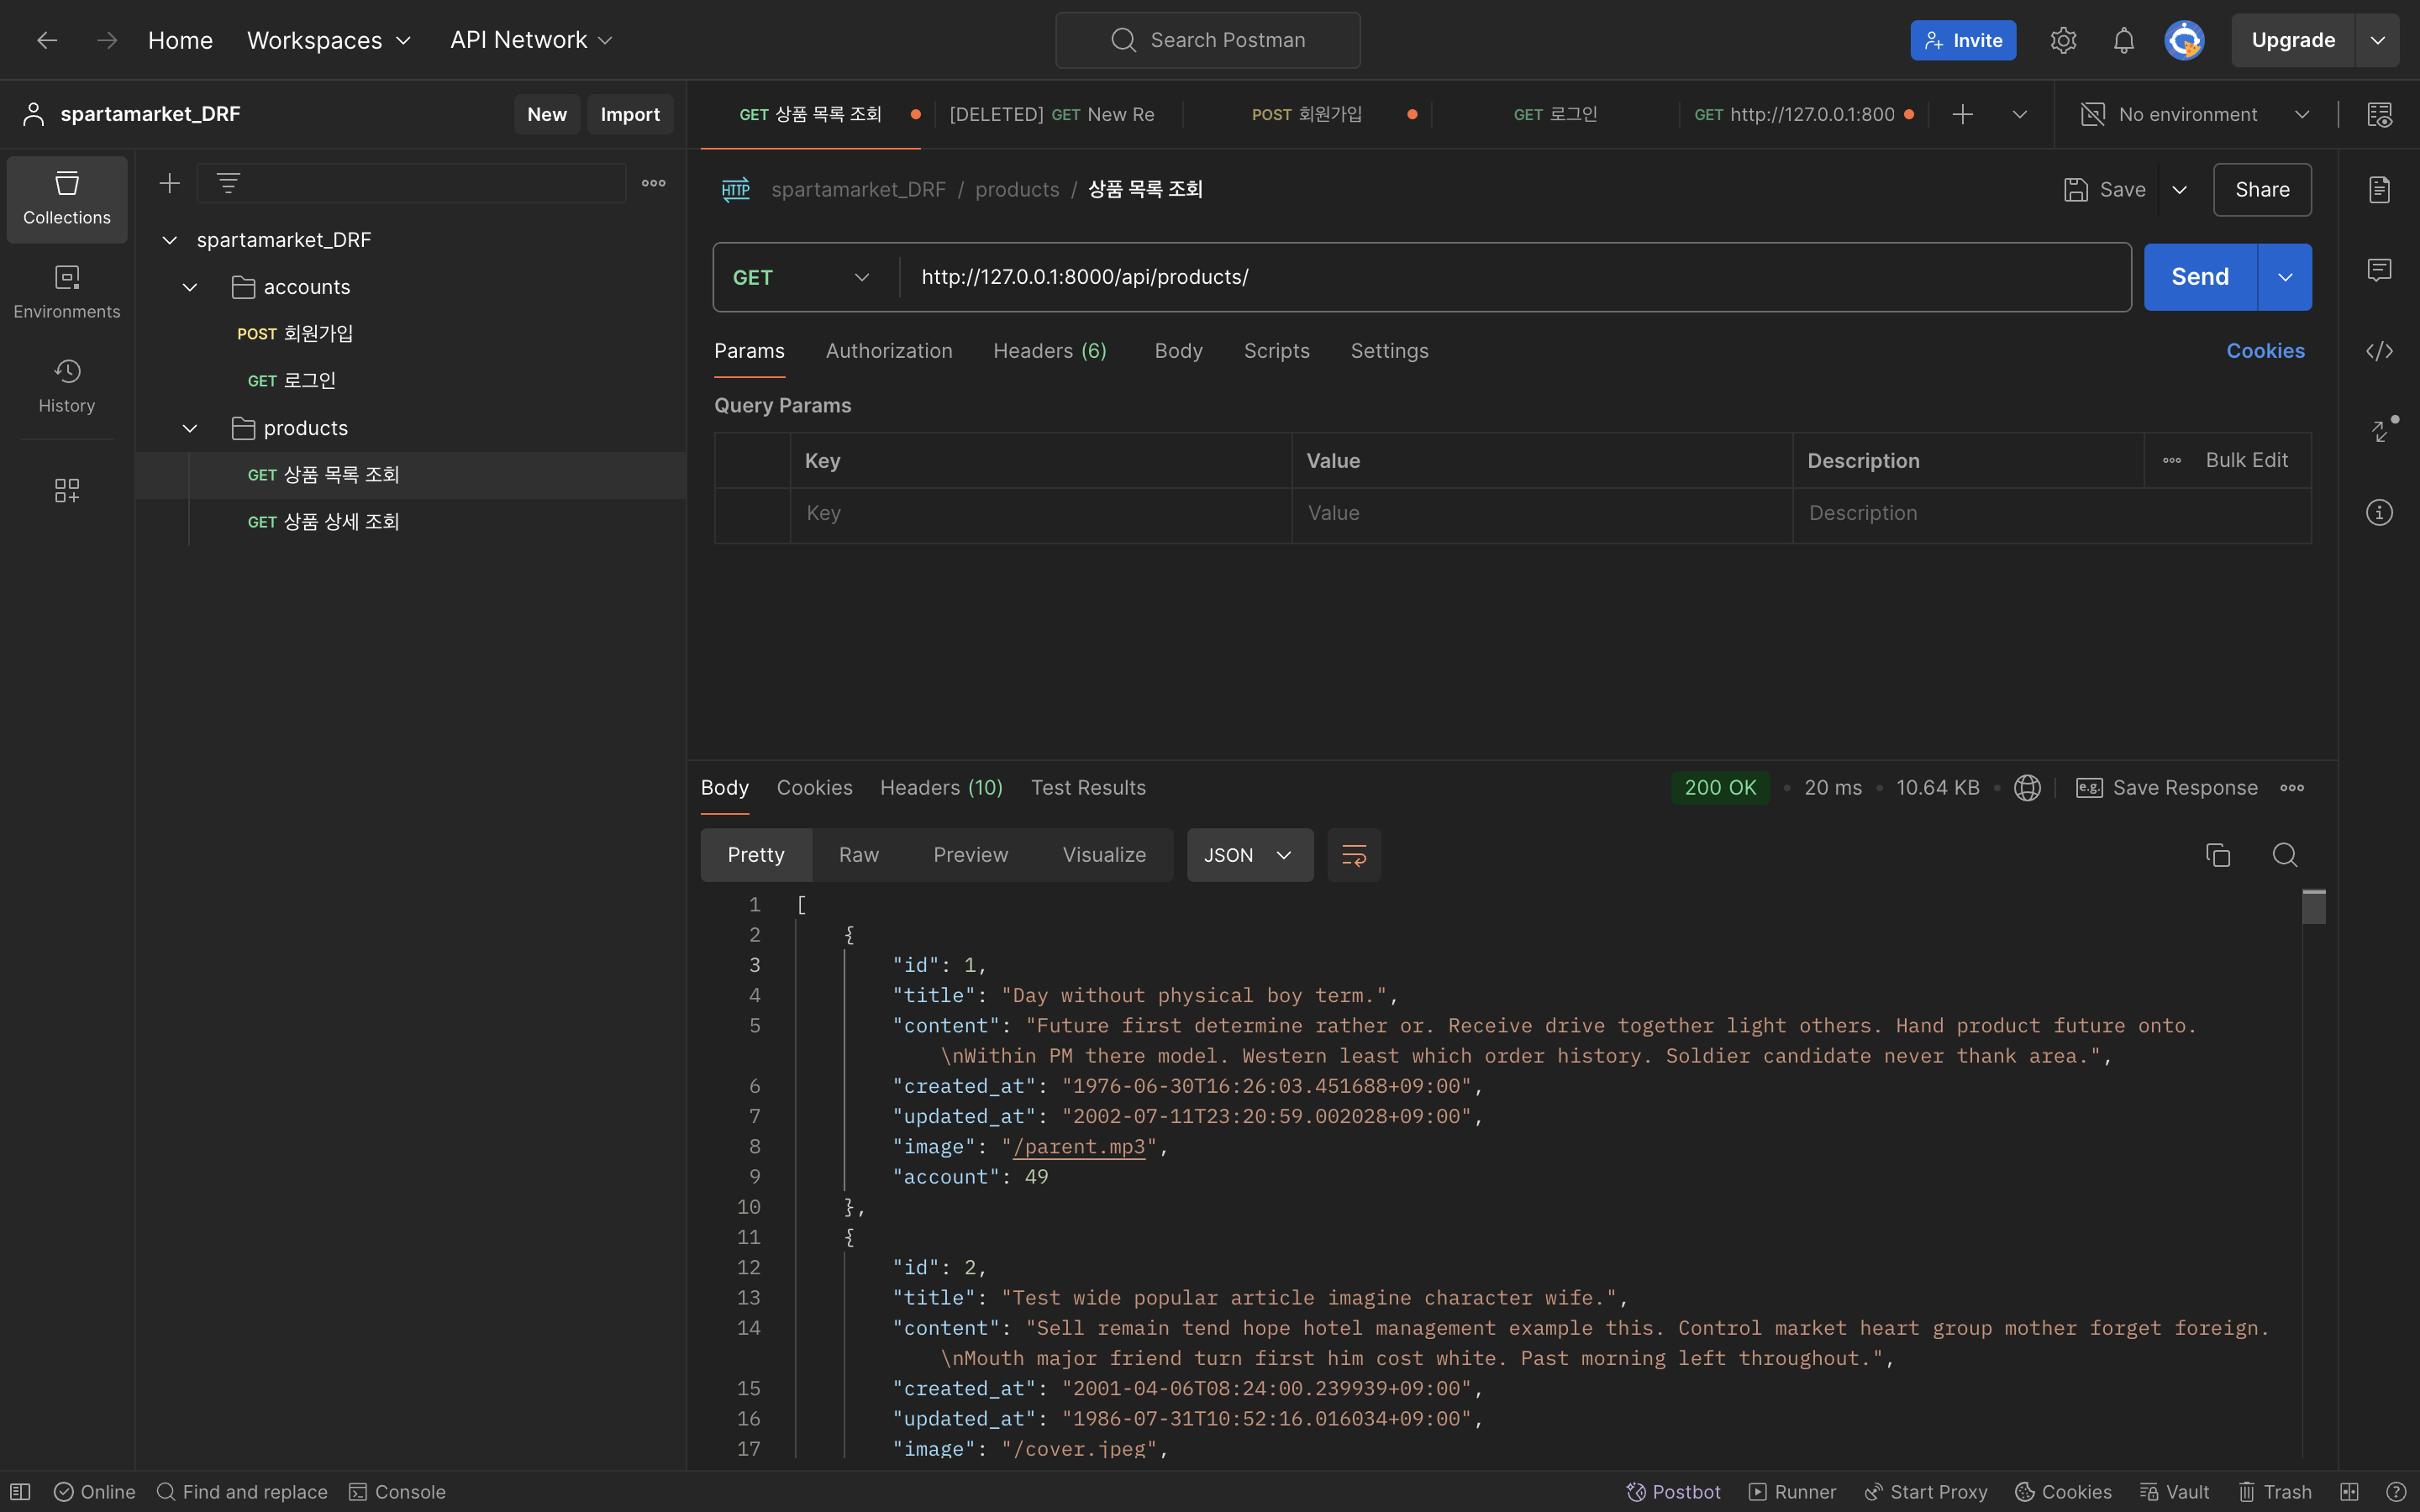This screenshot has height=1512, width=2420.
Task: Switch to the request Body tab
Action: (x=1178, y=351)
